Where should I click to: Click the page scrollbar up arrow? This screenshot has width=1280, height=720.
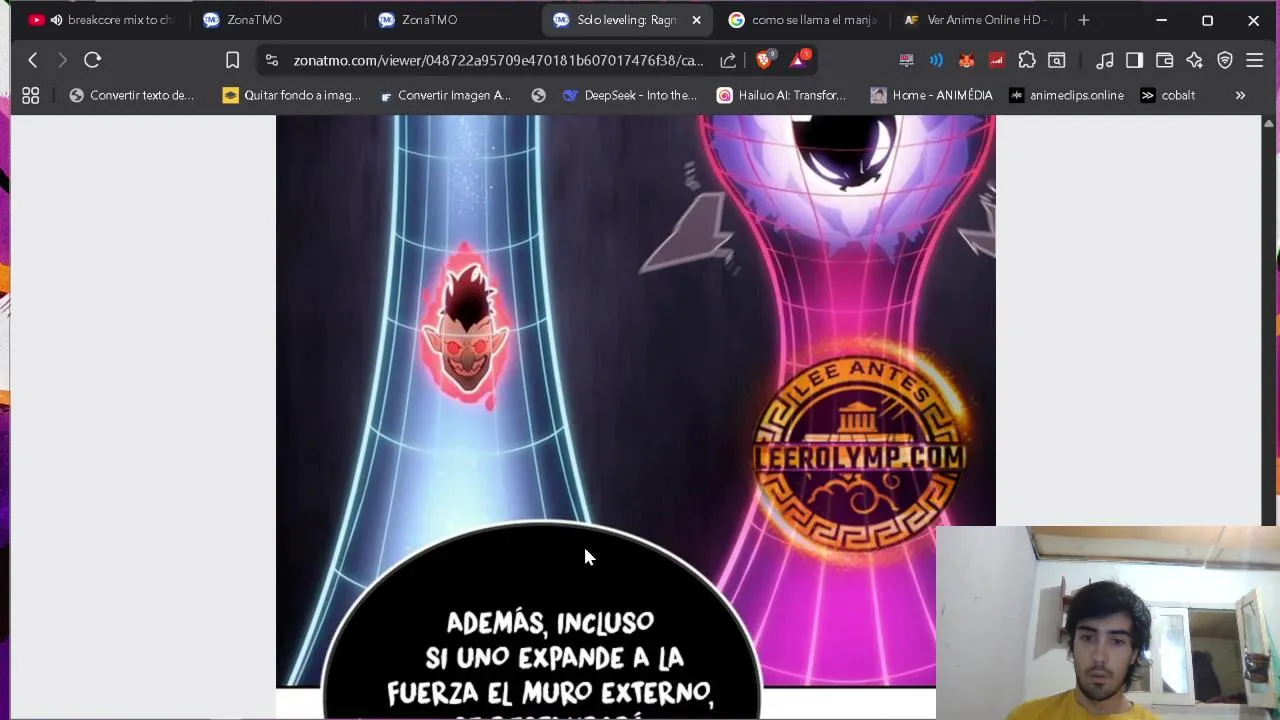tap(1271, 122)
